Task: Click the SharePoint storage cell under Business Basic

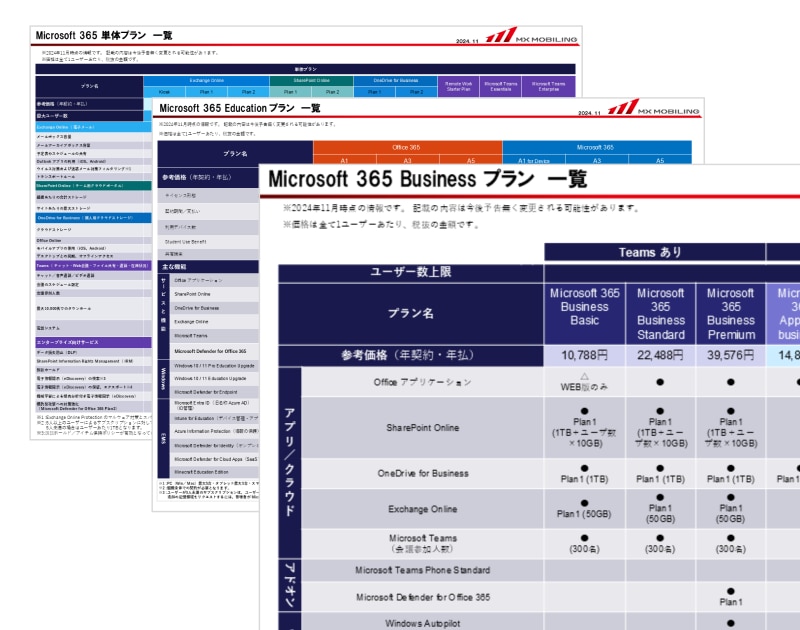Action: point(585,427)
